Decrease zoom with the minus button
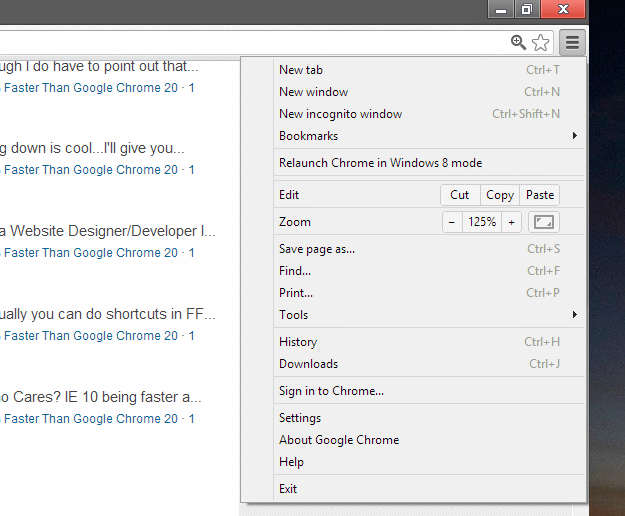This screenshot has height=516, width=625. [452, 222]
